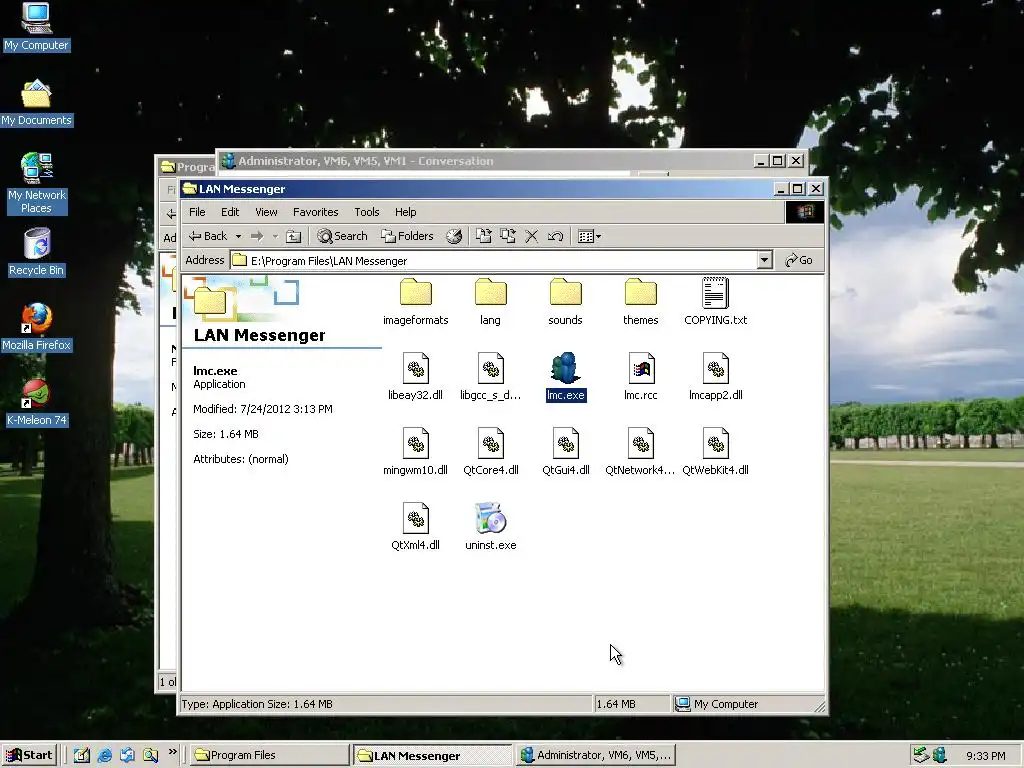Select QtCore4.dll file
The height and width of the screenshot is (768, 1024).
tap(490, 452)
